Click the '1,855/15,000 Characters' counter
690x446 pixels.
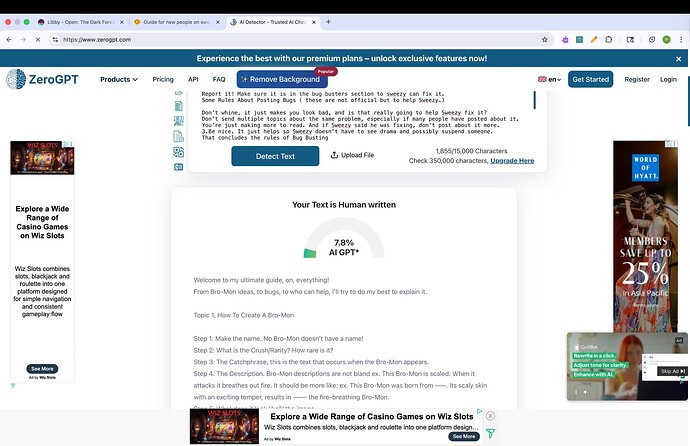click(471, 151)
